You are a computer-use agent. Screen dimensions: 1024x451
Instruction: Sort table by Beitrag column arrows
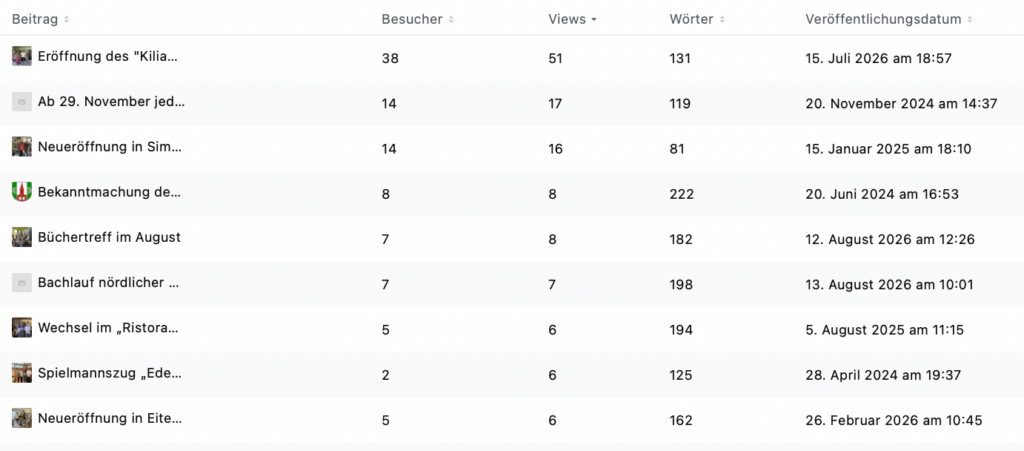[67, 20]
